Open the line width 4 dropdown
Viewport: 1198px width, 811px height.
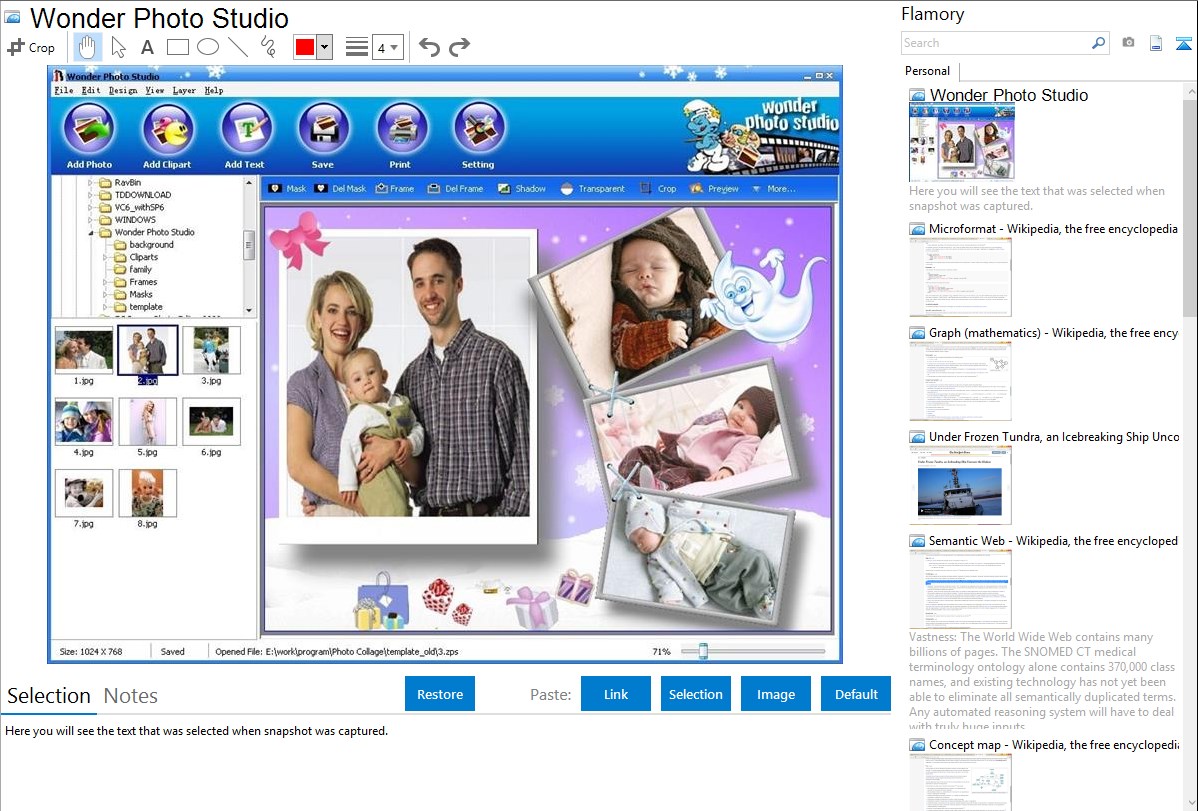387,48
